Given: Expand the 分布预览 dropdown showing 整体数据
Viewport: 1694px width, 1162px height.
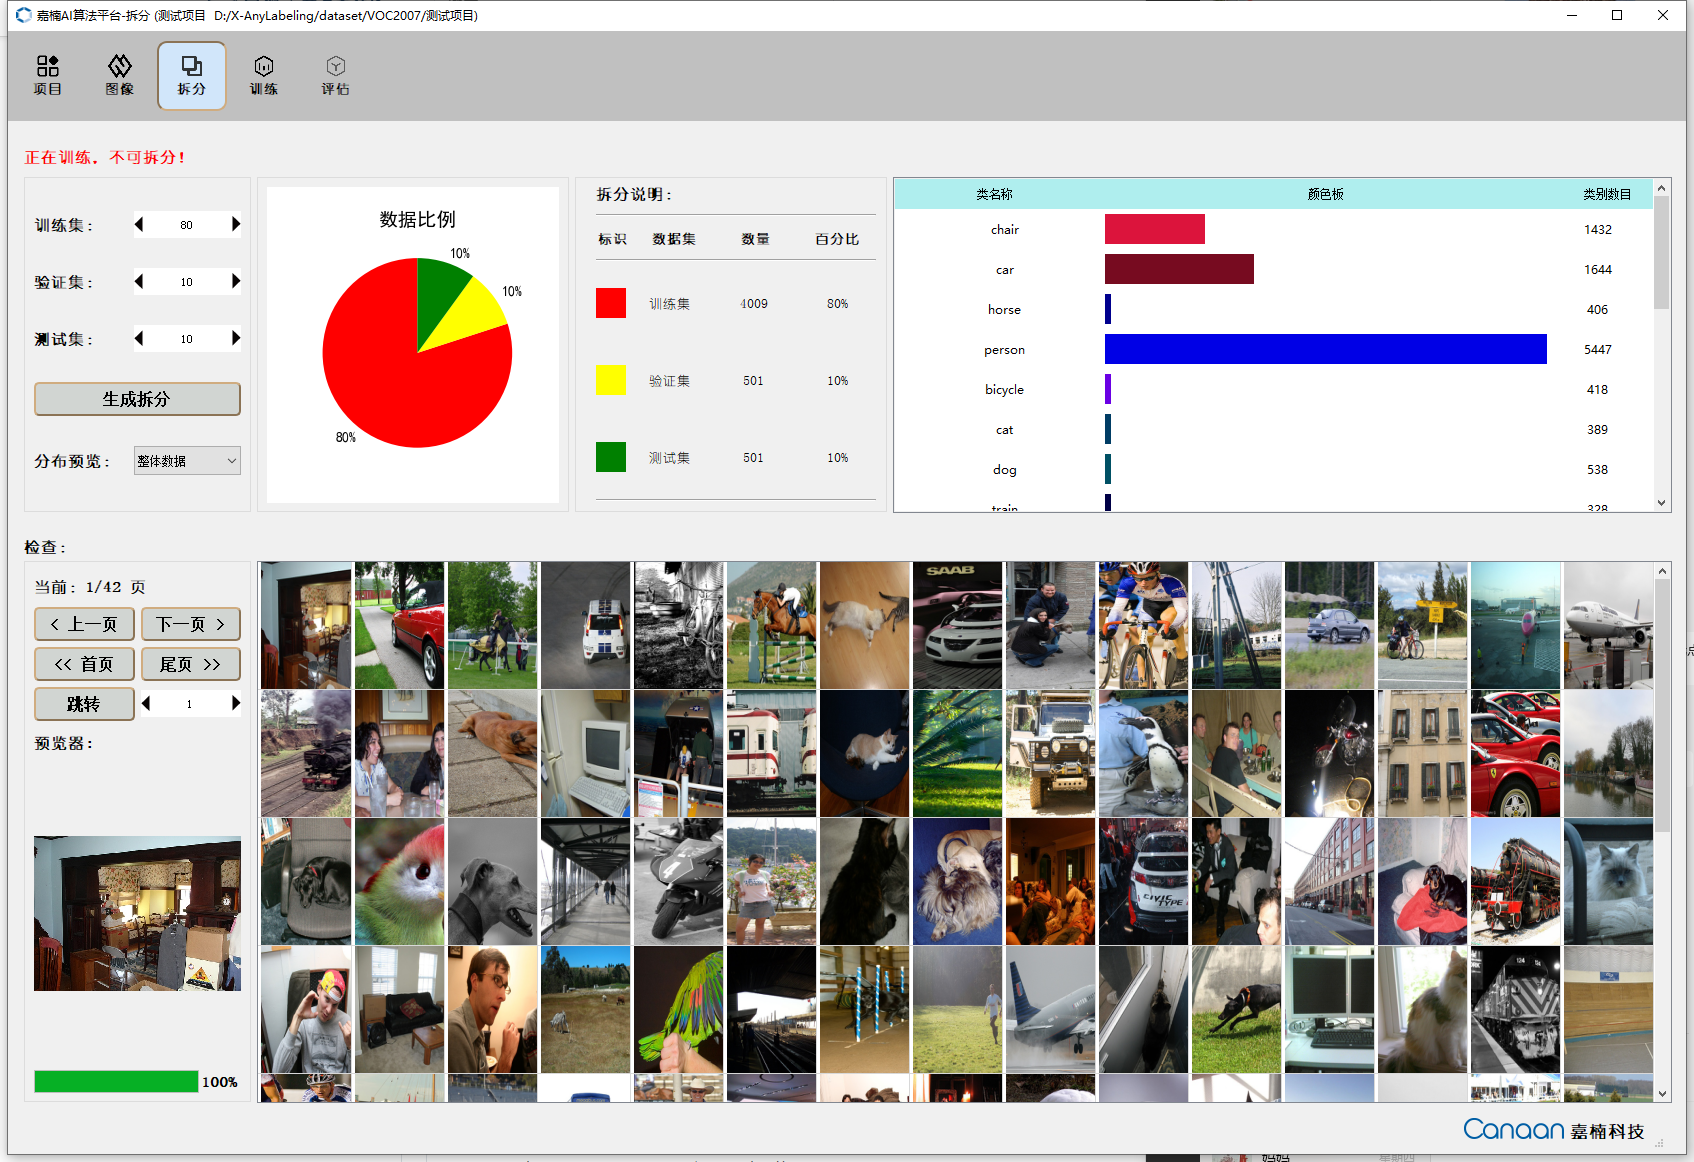Looking at the screenshot, I should [187, 461].
